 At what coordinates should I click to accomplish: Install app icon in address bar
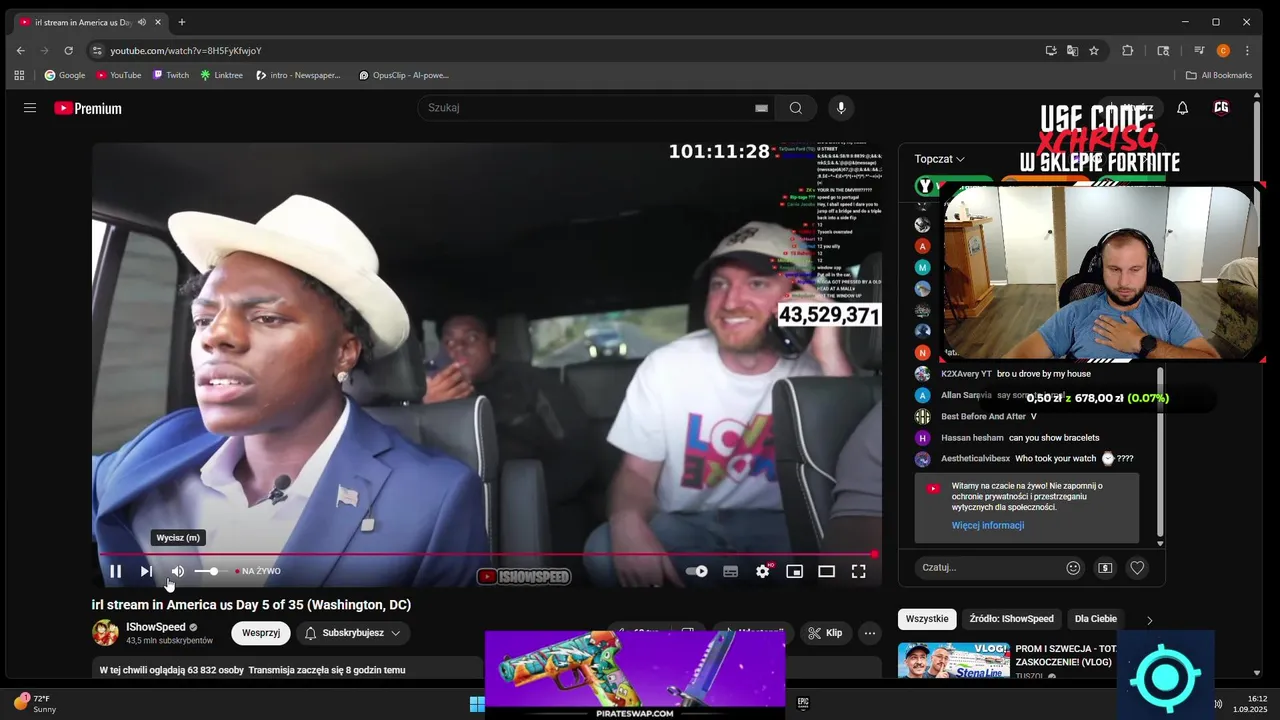coord(1050,50)
